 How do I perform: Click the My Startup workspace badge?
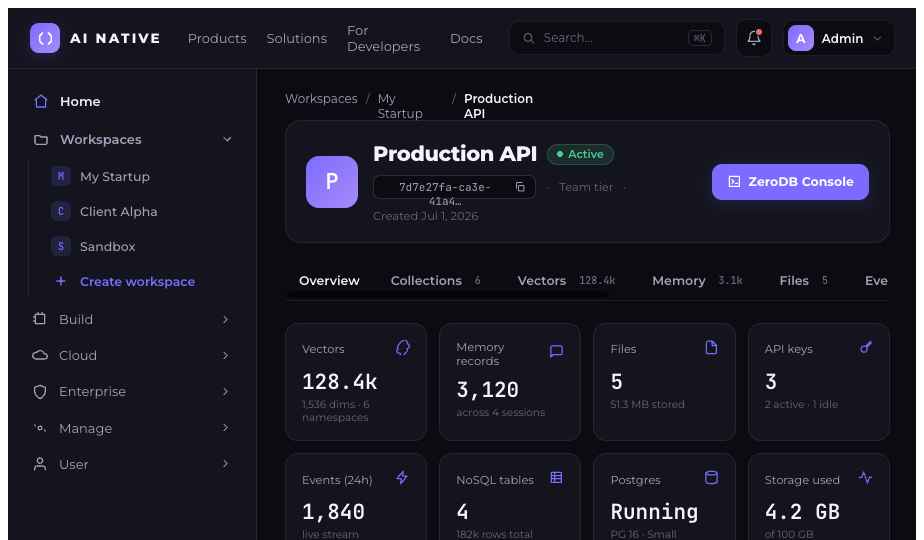click(61, 176)
